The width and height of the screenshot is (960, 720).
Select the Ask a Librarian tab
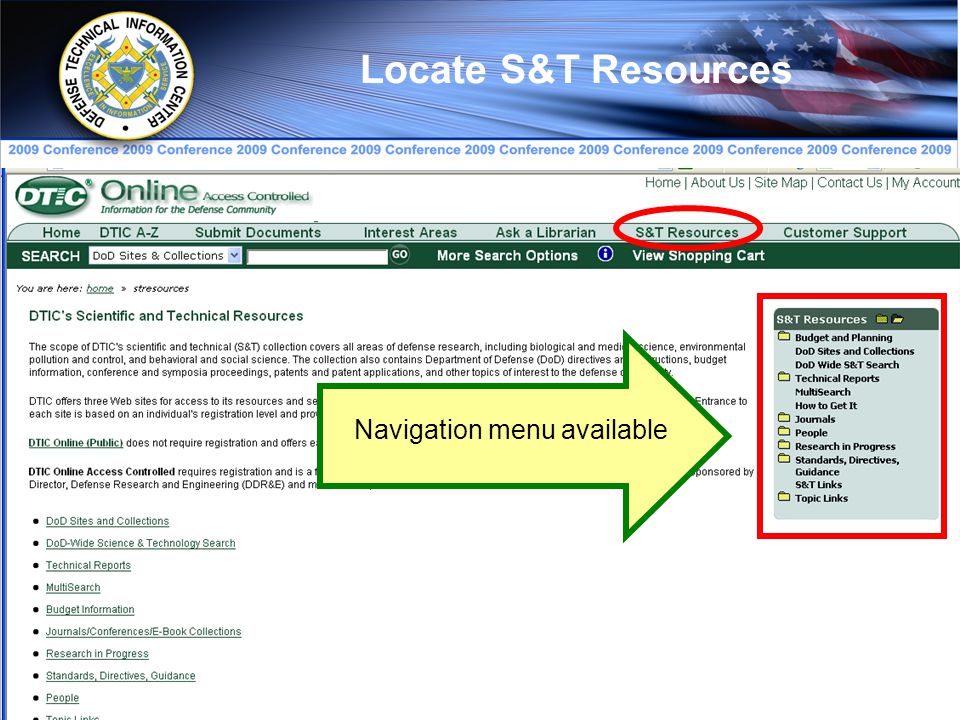(546, 233)
